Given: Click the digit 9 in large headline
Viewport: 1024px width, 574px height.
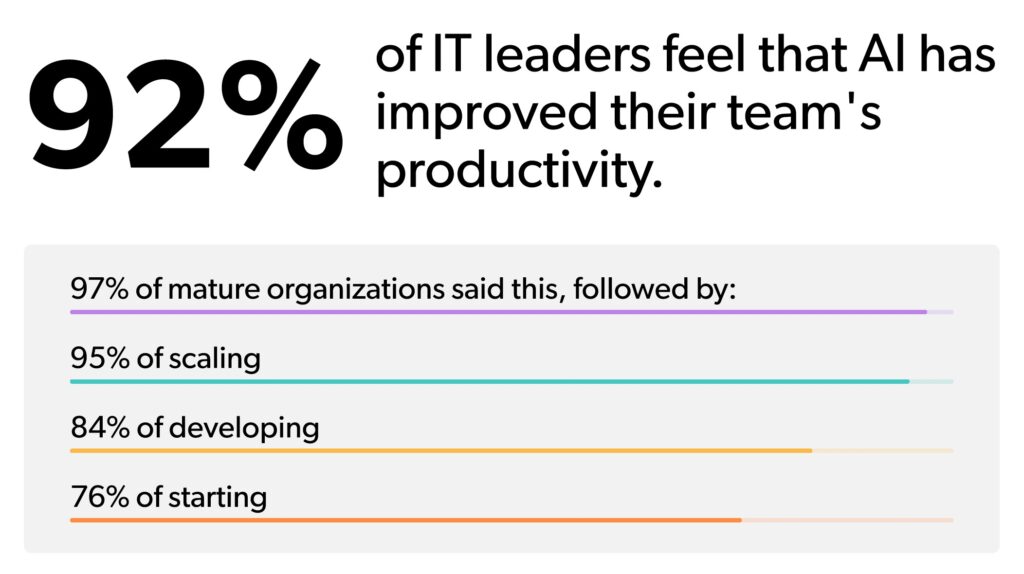Looking at the screenshot, I should tap(73, 115).
